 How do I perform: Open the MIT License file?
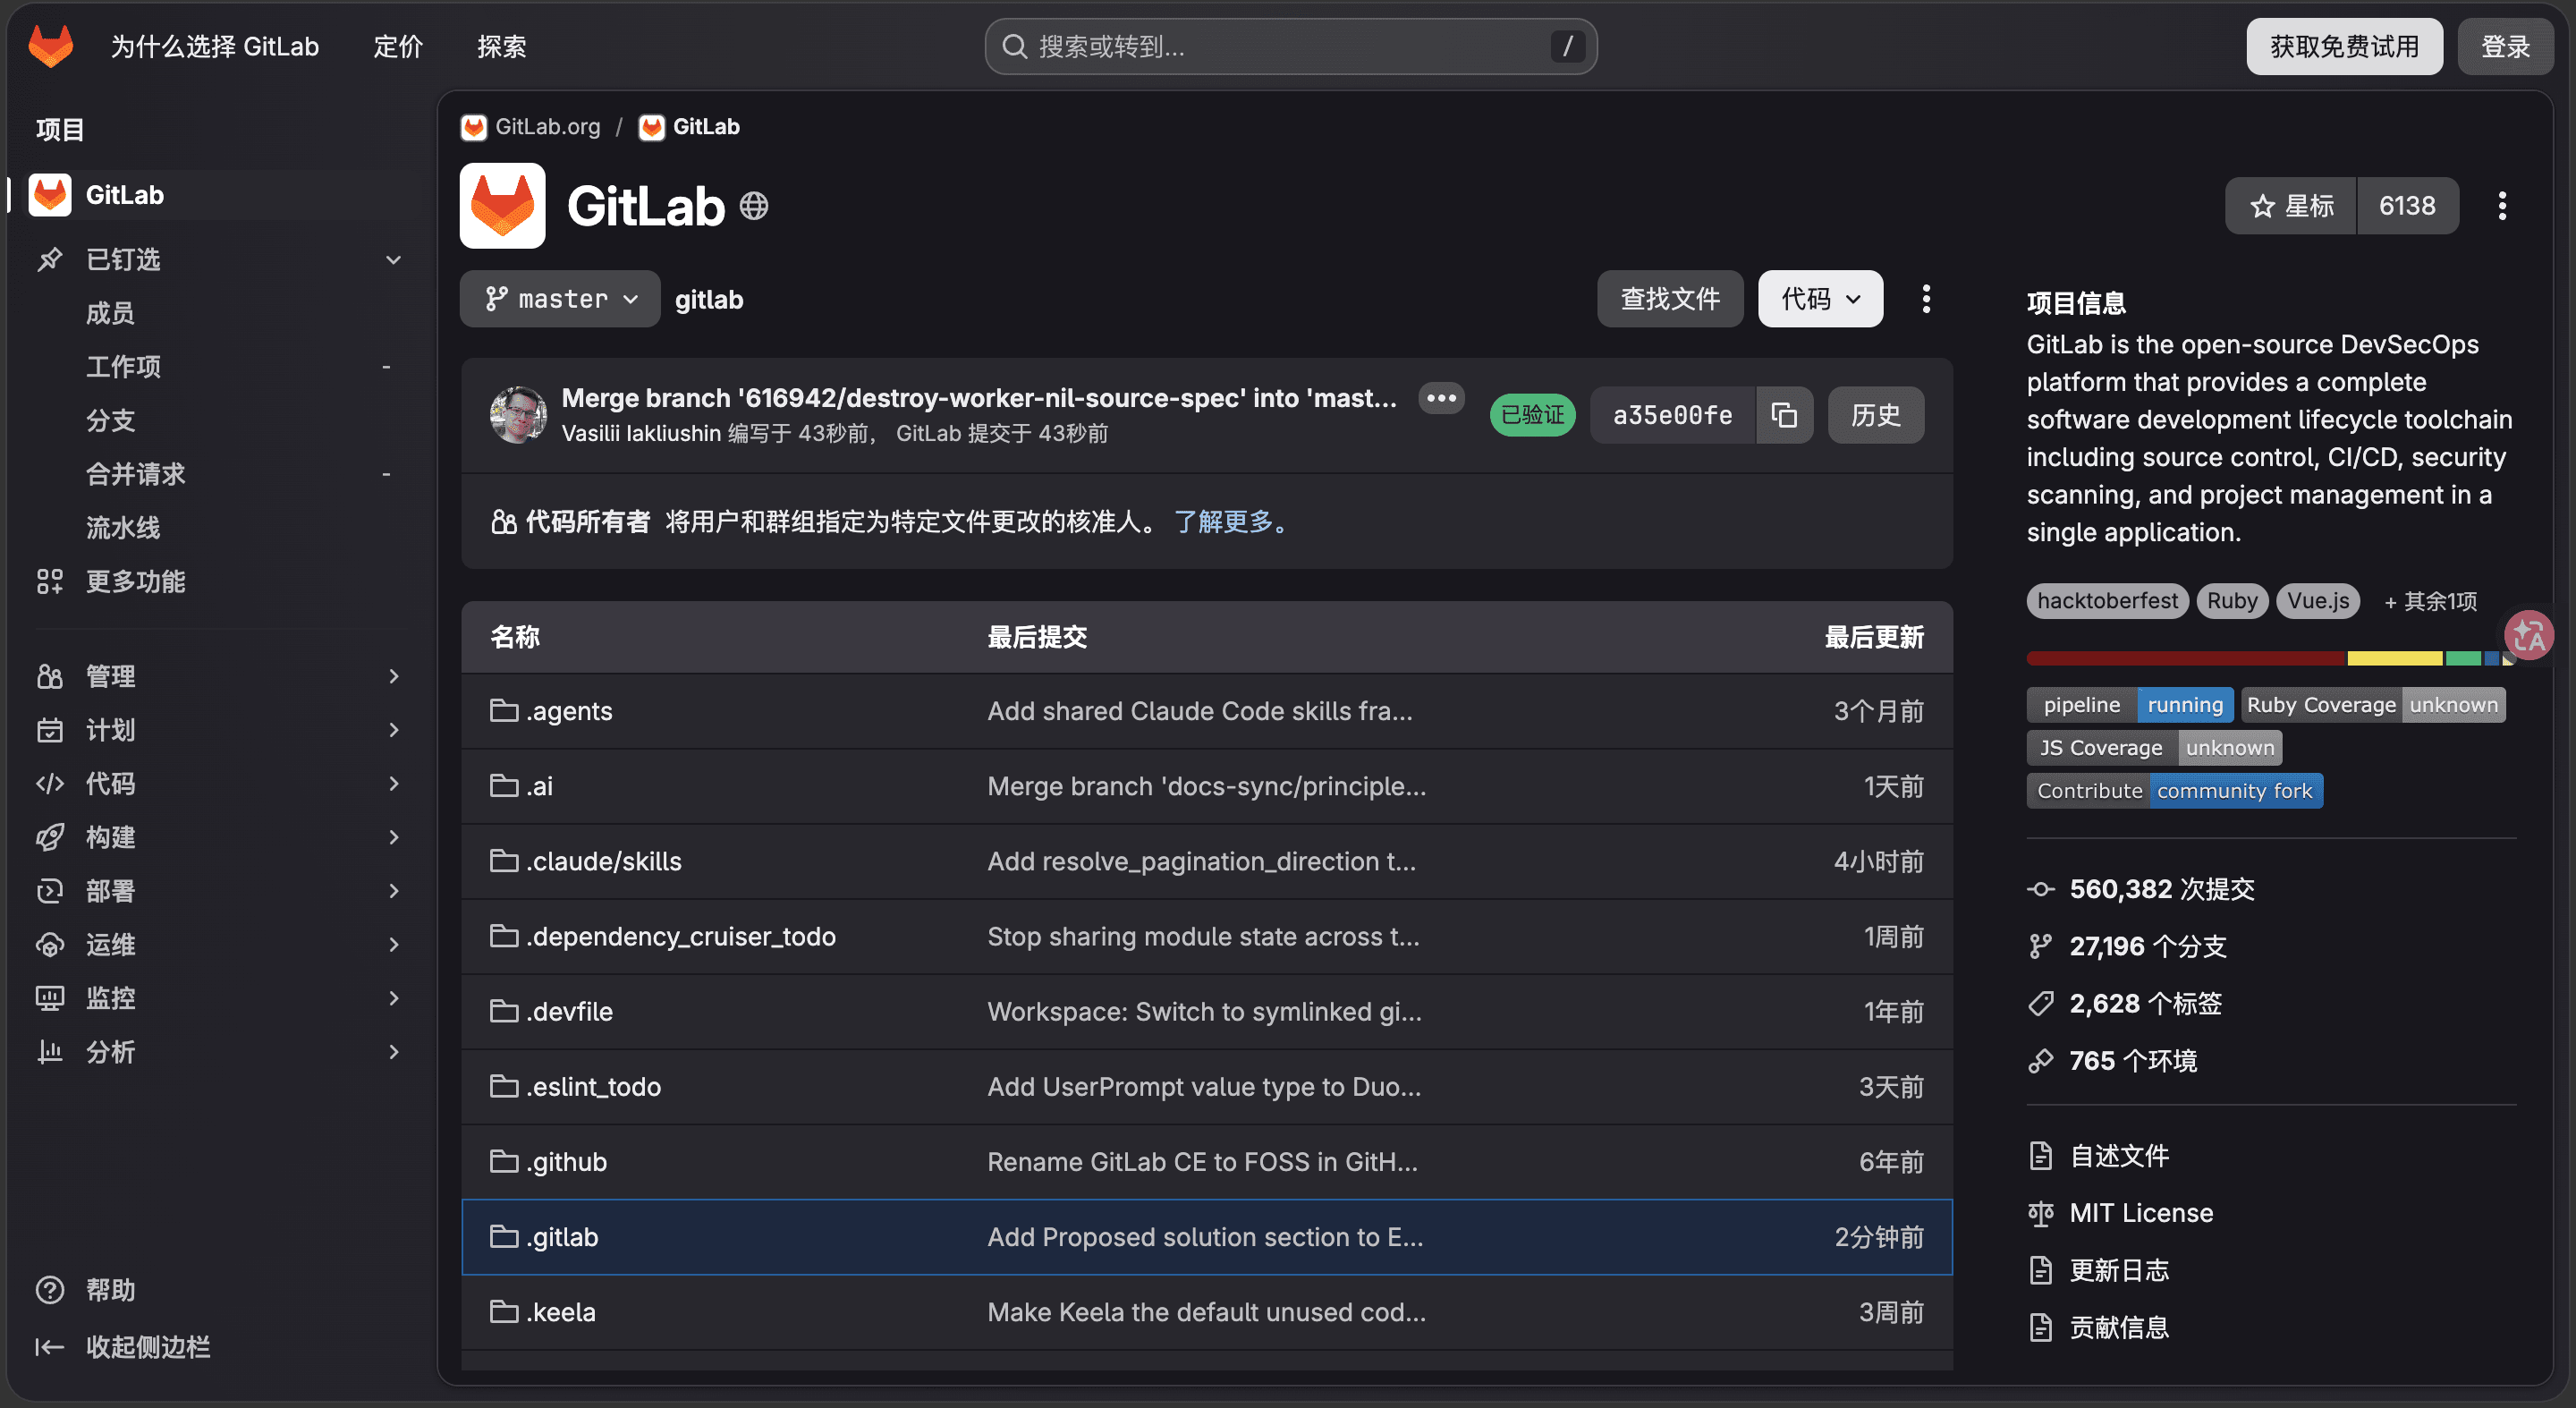pos(2120,1213)
